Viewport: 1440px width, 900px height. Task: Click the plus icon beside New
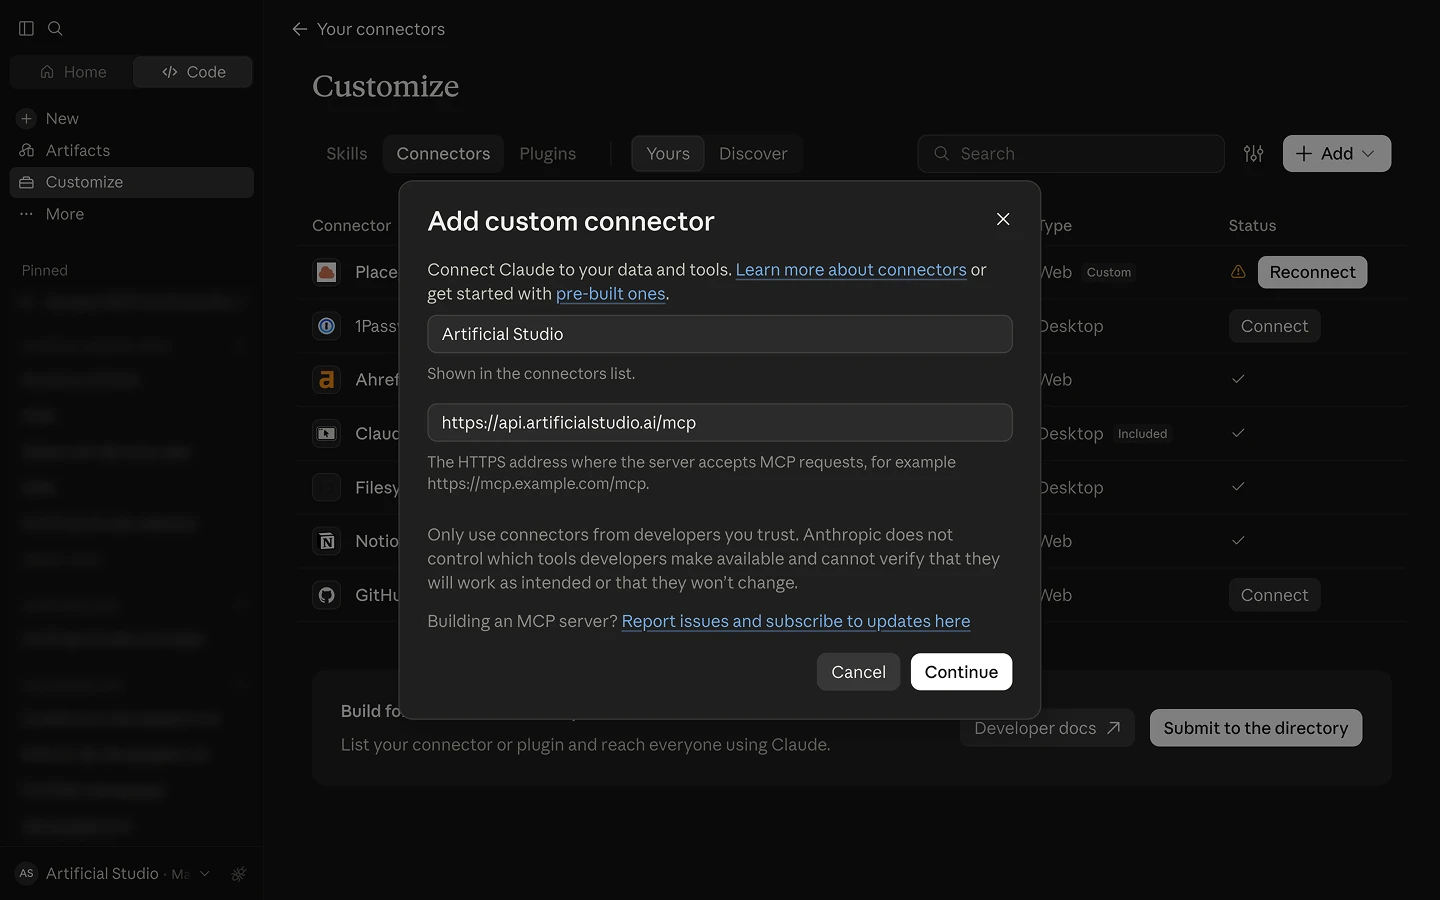coord(27,118)
